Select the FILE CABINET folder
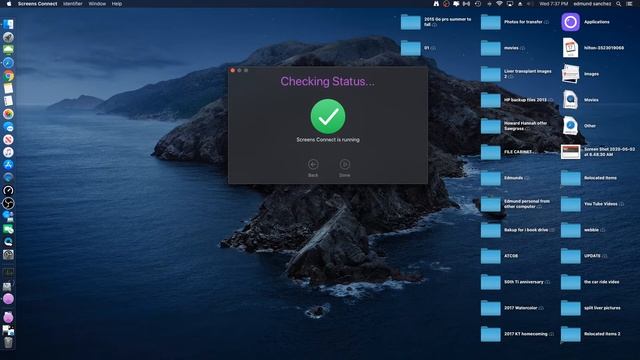This screenshot has height=360, width=640. (x=491, y=152)
